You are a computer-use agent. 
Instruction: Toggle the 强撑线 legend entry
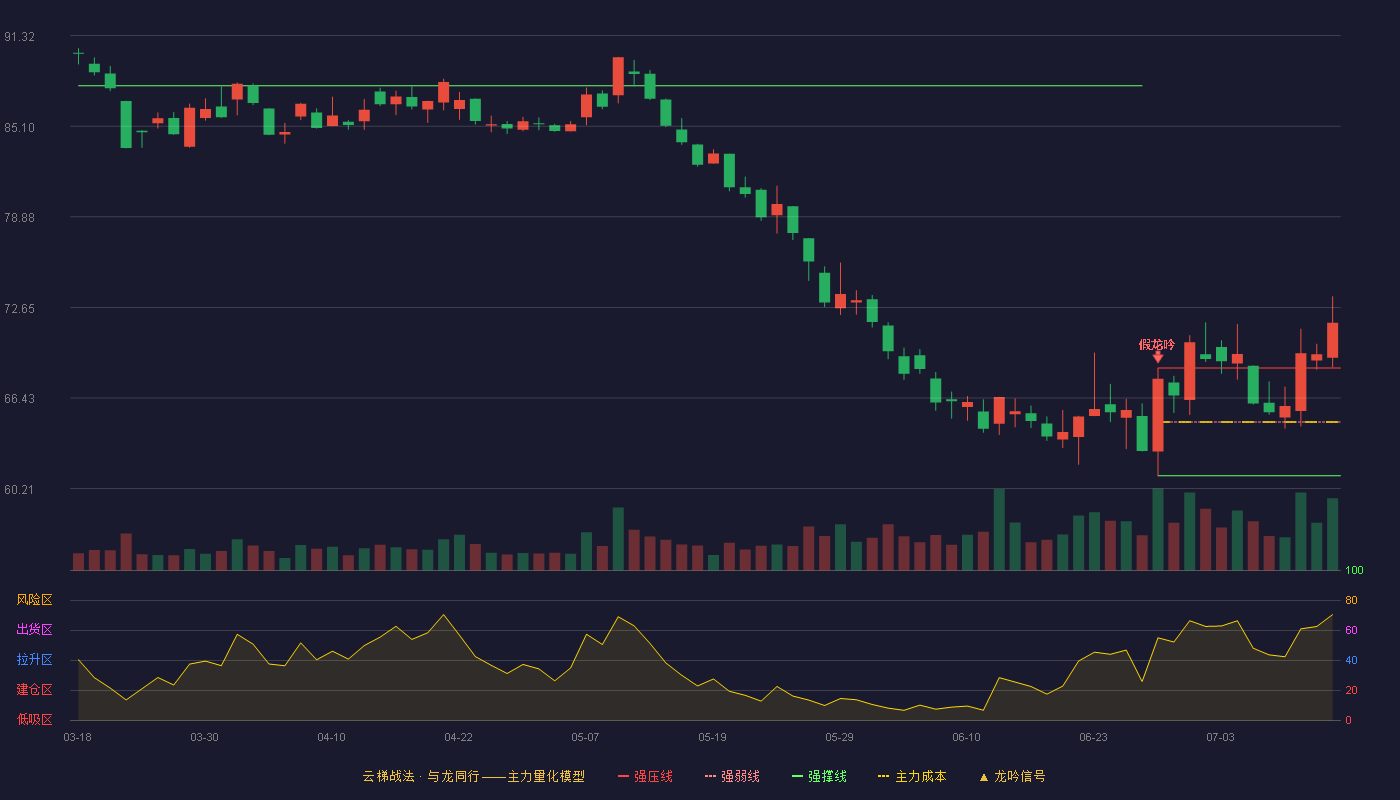(819, 776)
